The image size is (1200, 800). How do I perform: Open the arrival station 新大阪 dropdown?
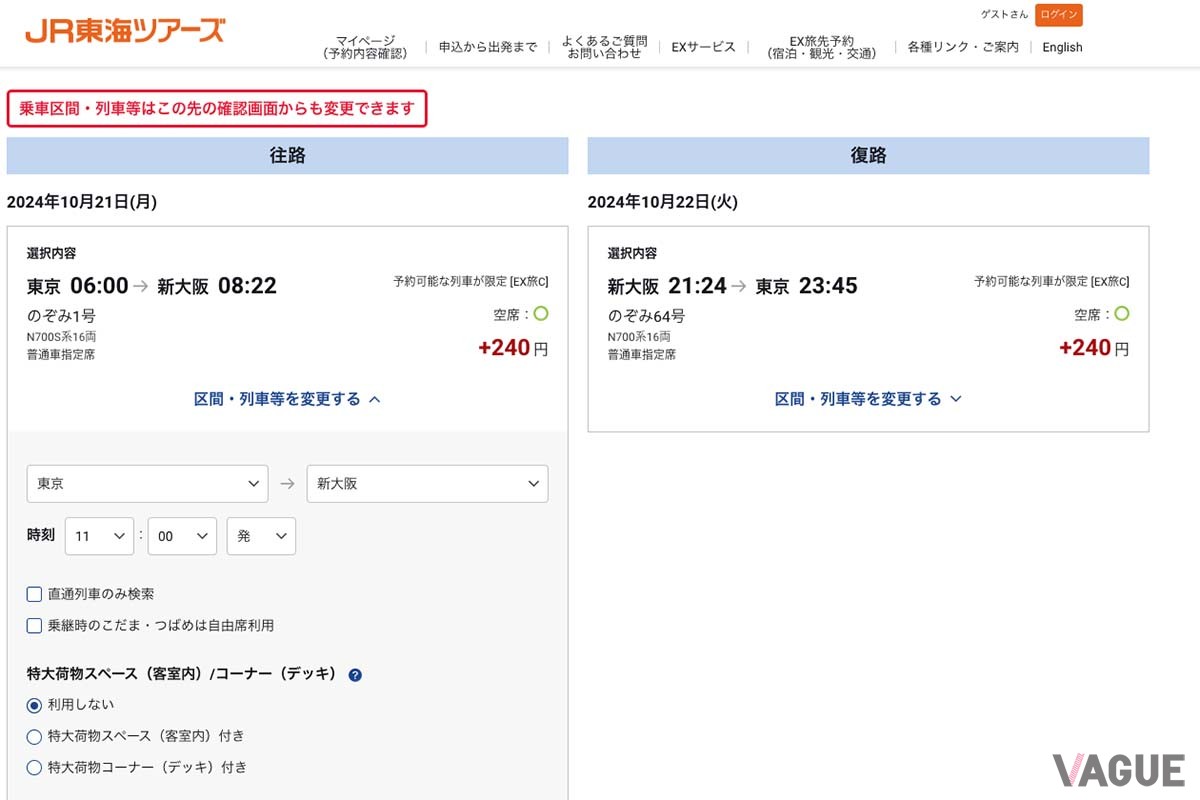(x=427, y=483)
